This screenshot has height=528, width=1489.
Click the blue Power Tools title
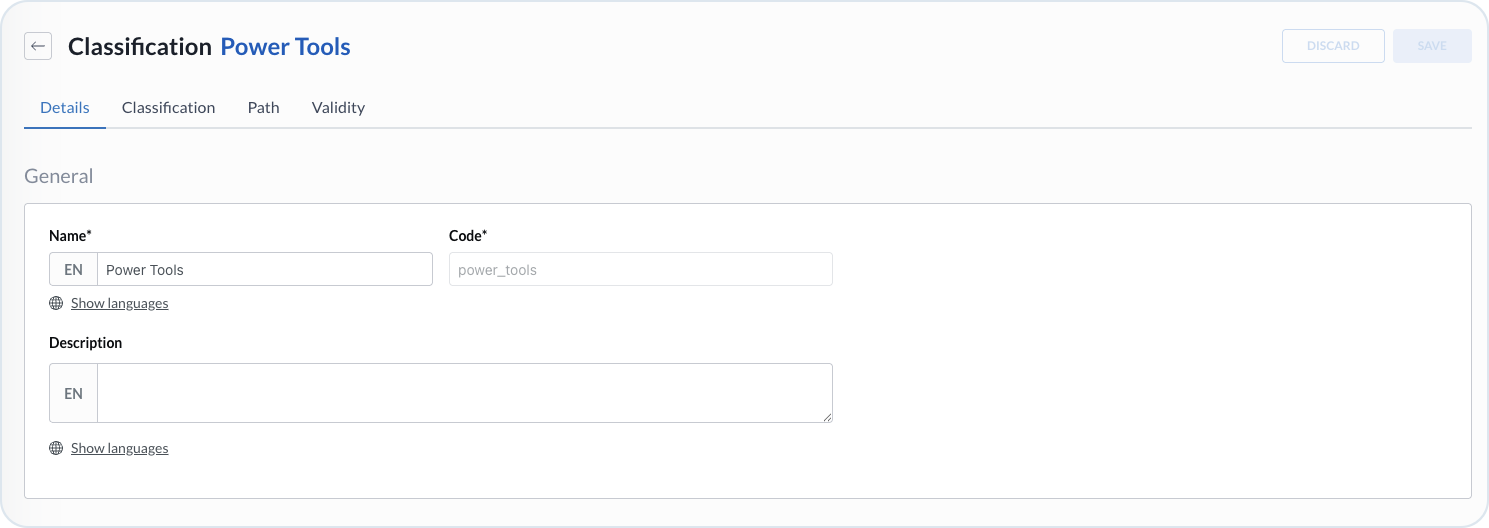click(285, 47)
